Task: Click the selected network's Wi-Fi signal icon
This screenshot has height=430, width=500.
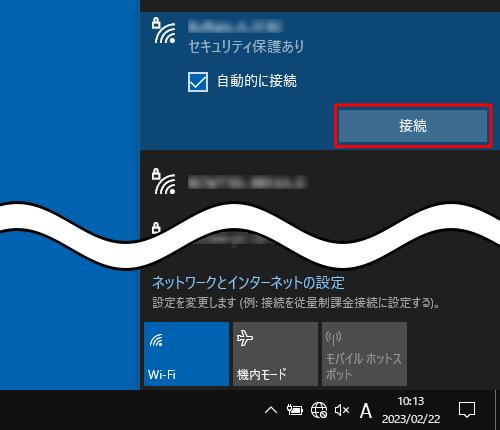Action: coord(164,31)
